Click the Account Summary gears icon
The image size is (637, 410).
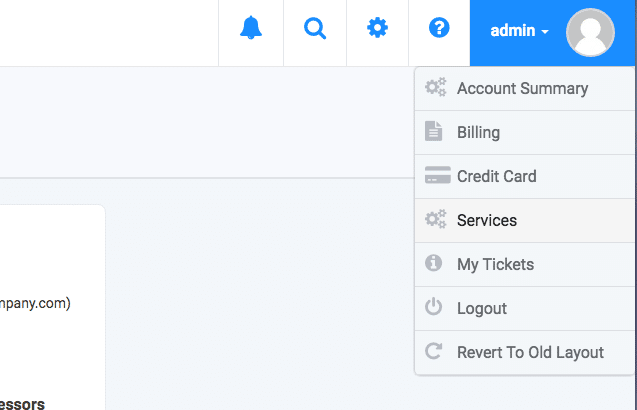(x=435, y=88)
